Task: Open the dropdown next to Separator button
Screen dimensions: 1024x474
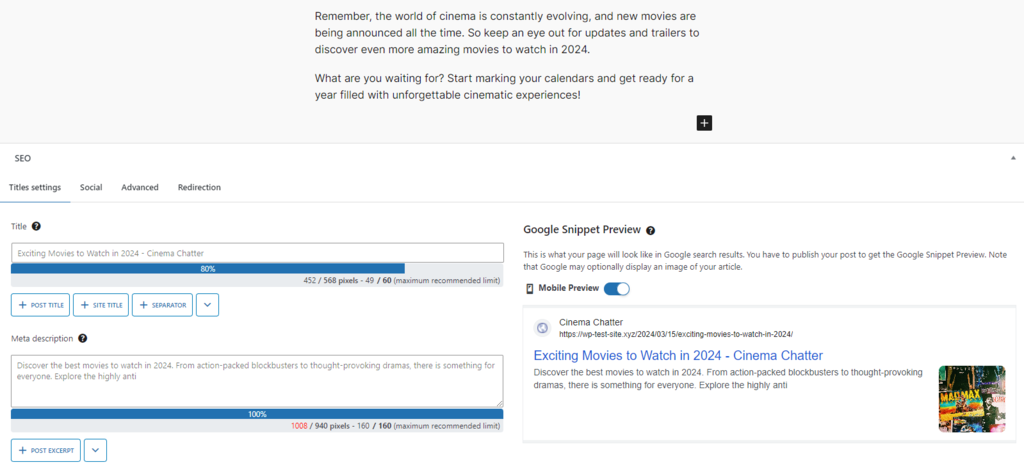Action: click(207, 305)
